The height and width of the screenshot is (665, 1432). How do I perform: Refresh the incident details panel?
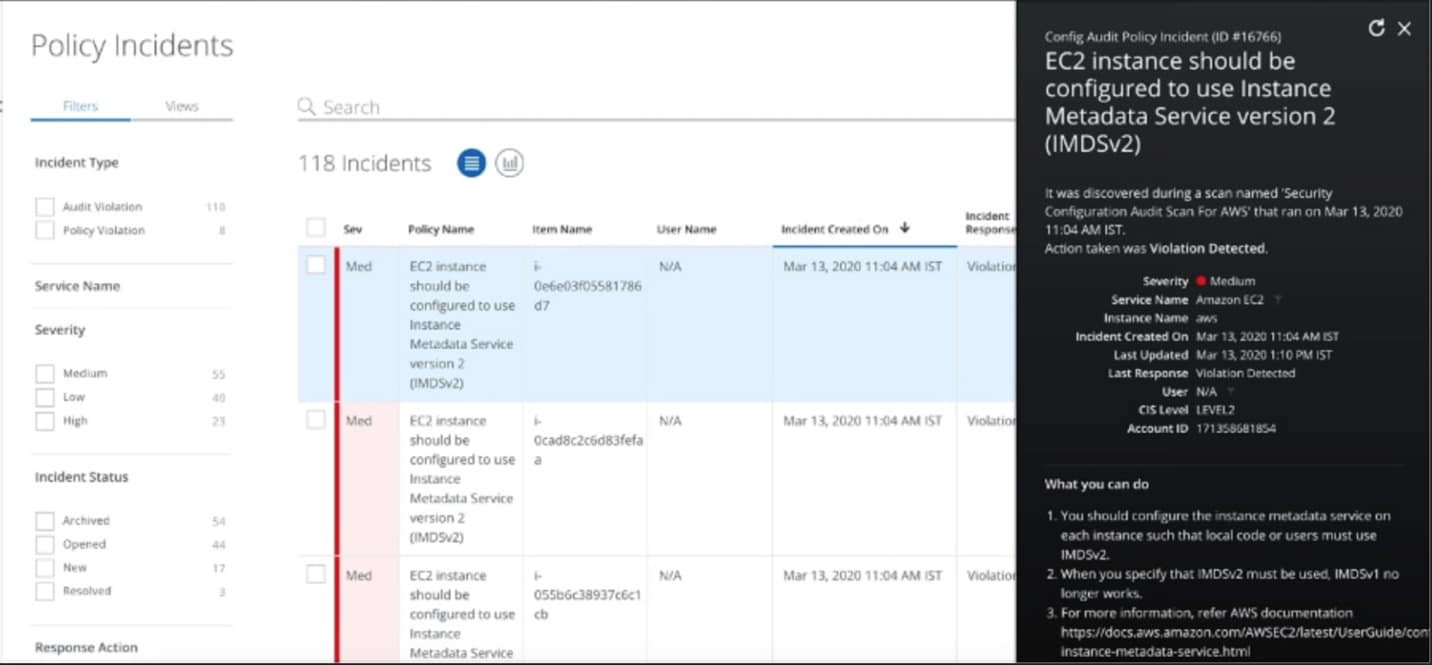(1376, 28)
